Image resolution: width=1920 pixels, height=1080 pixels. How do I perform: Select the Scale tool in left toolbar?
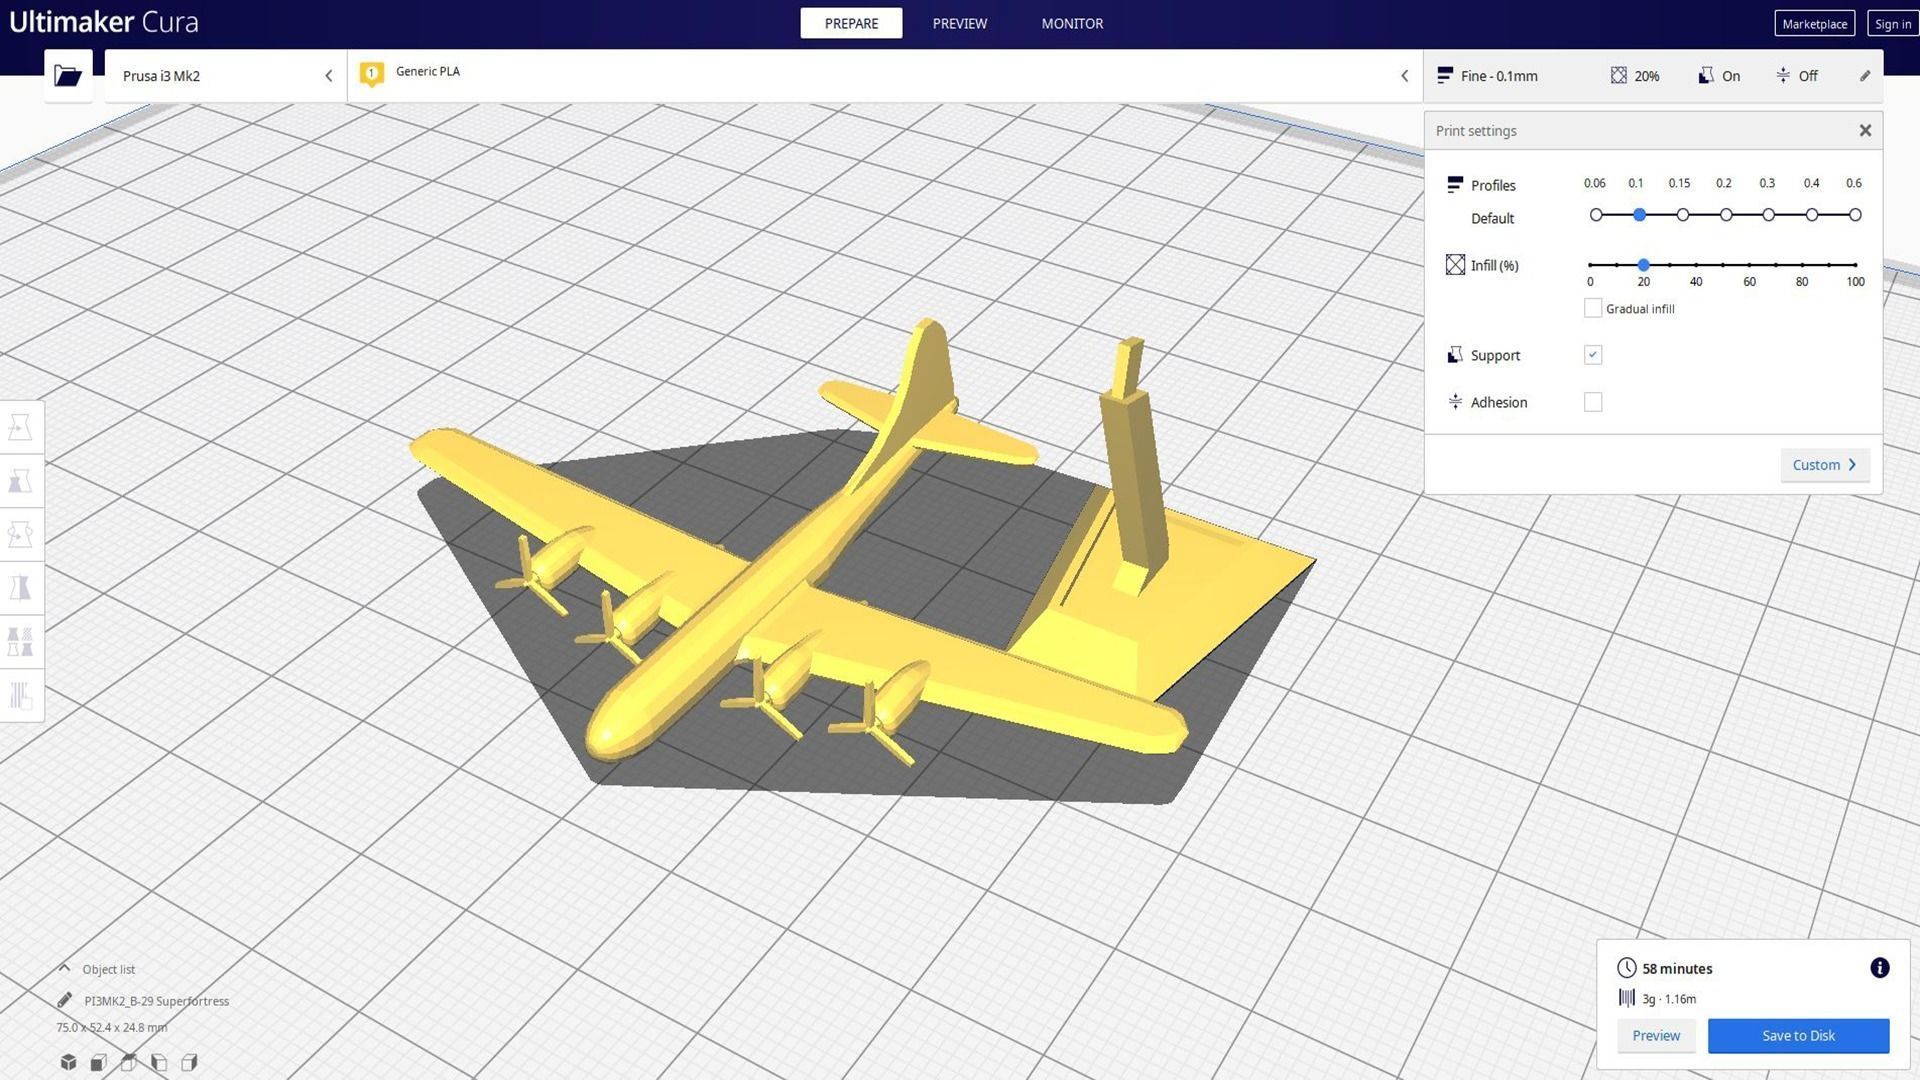pyautogui.click(x=20, y=481)
